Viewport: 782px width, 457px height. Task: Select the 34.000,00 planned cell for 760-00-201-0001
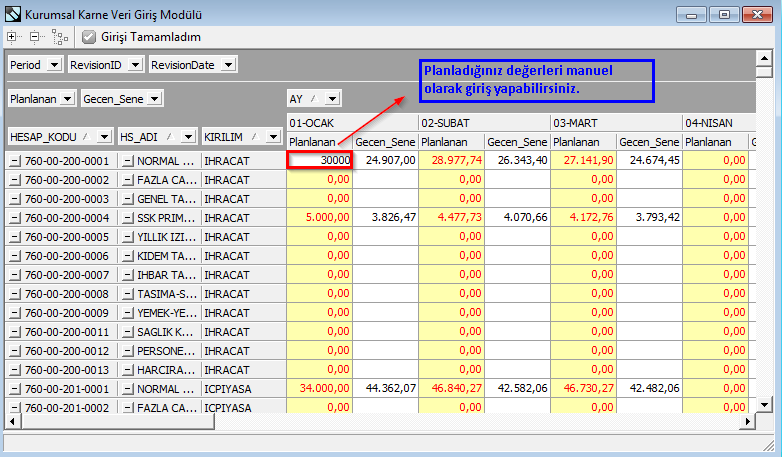click(320, 388)
